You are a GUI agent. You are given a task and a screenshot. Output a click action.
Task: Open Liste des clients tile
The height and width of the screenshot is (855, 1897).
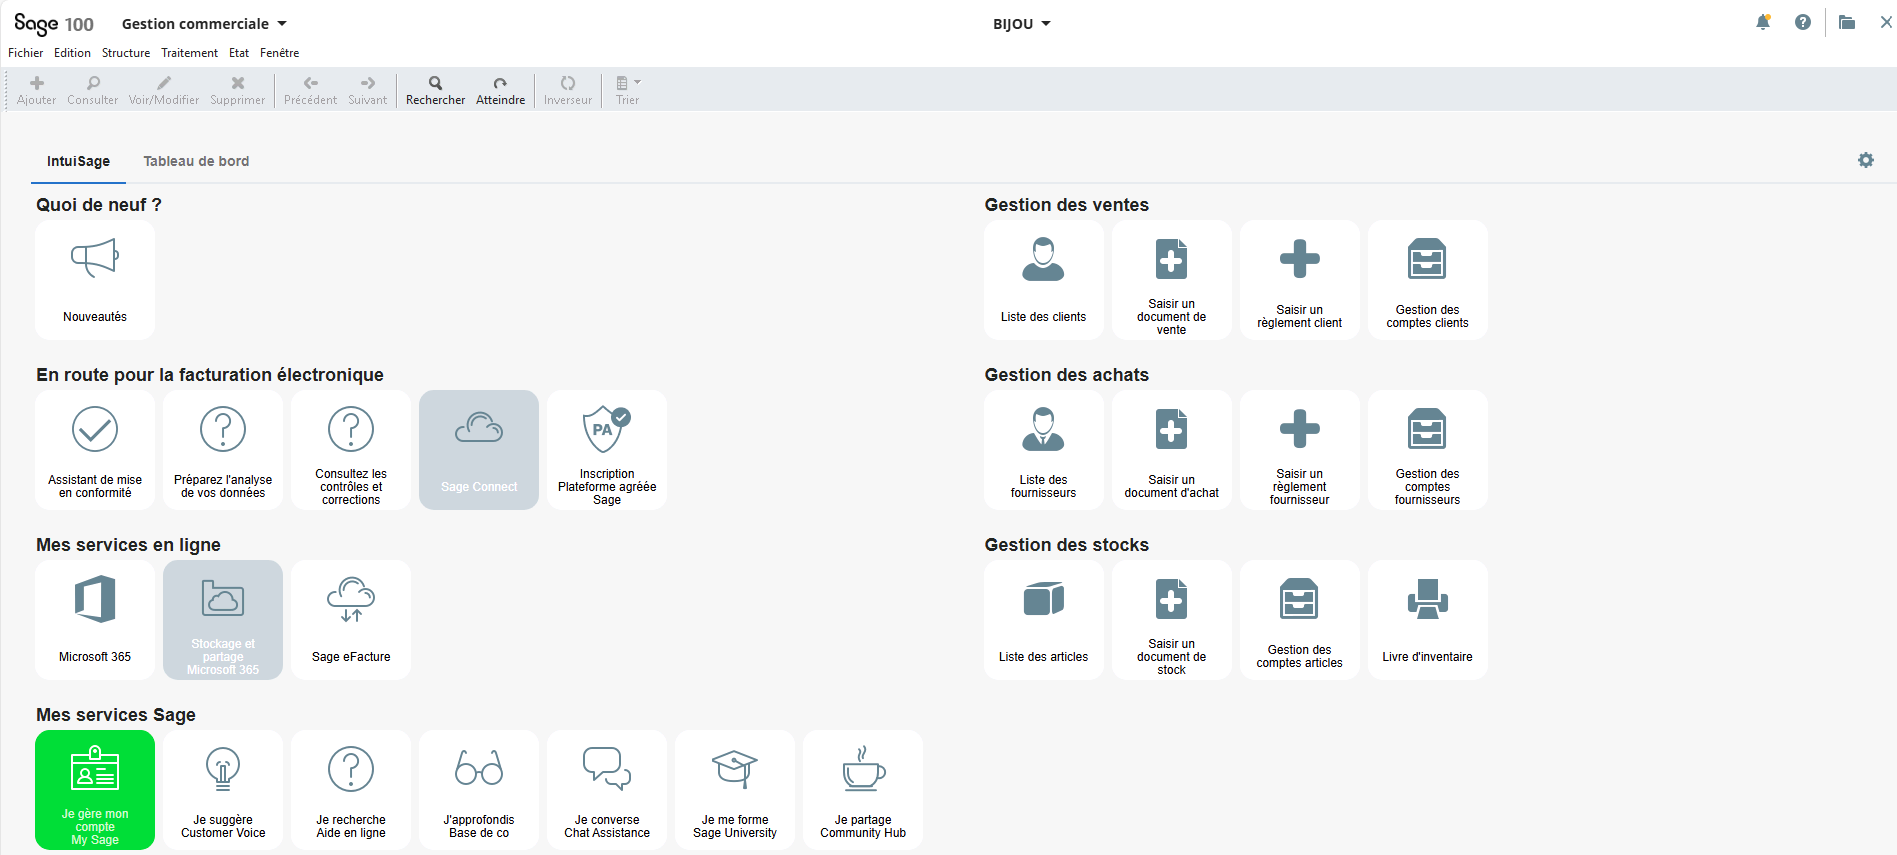pyautogui.click(x=1043, y=279)
